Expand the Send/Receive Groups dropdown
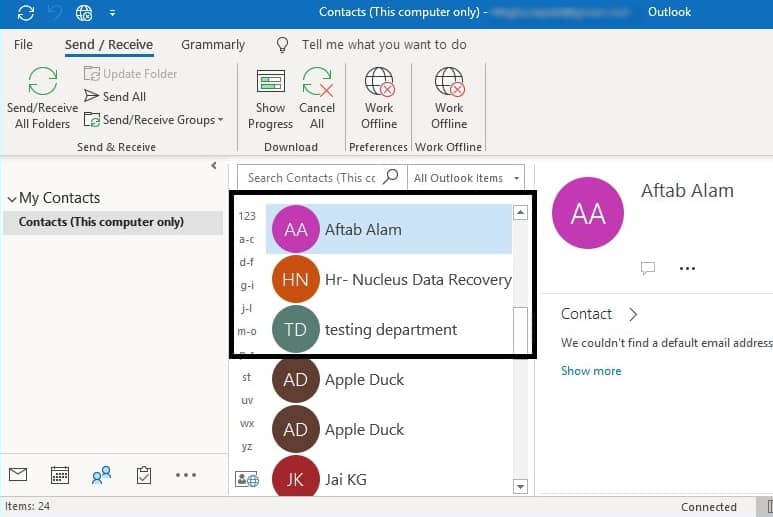 [x=153, y=120]
